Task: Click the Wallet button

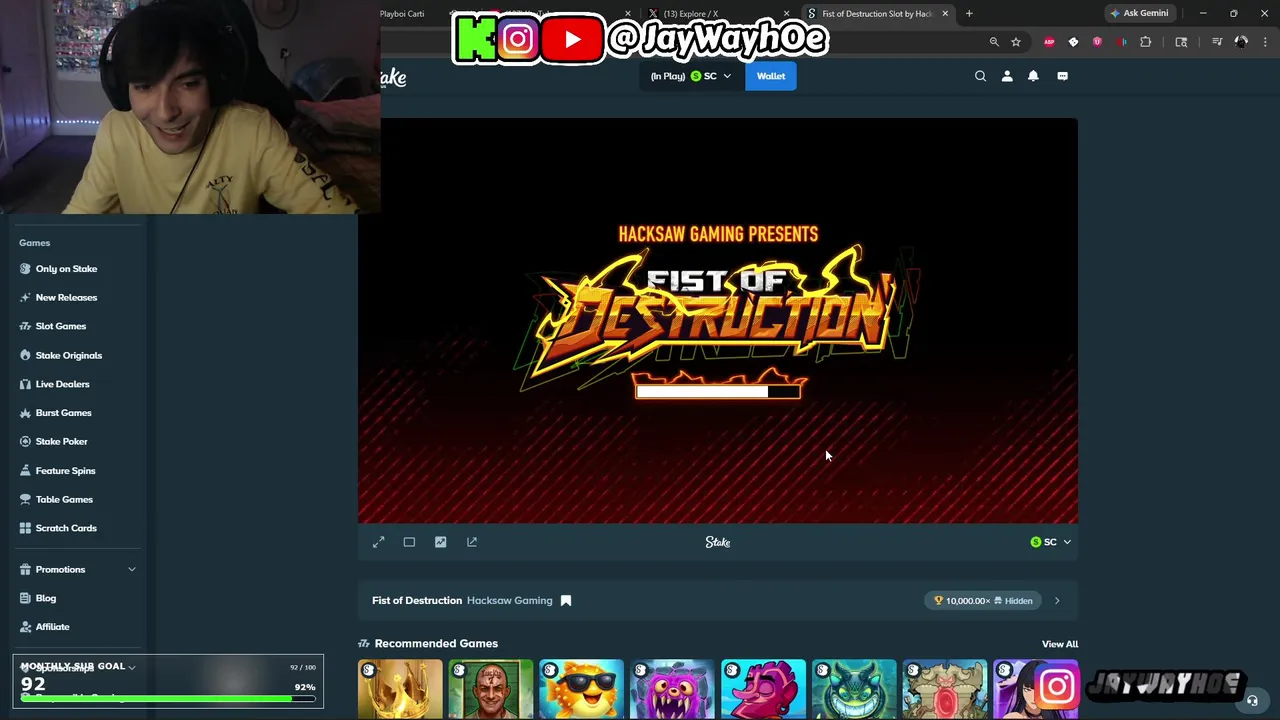Action: [771, 76]
